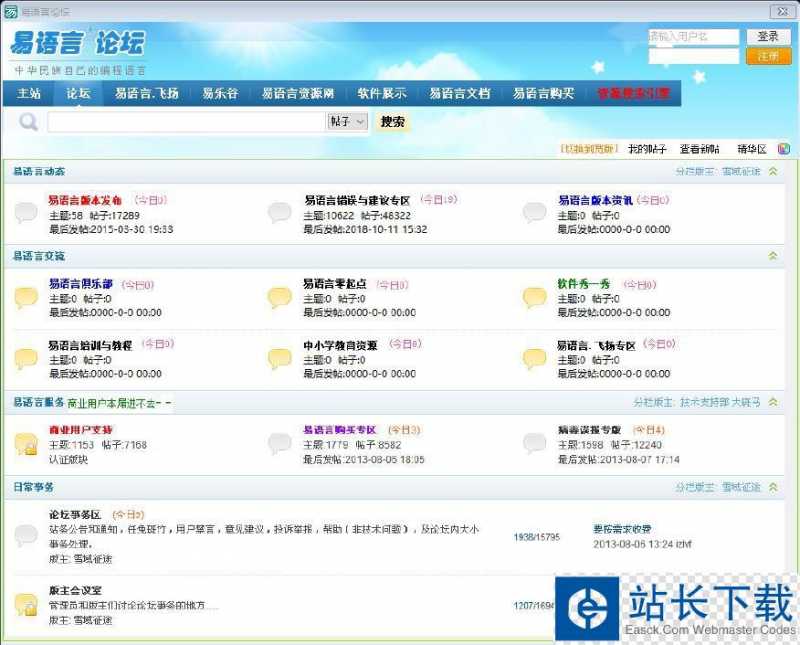The width and height of the screenshot is (800, 645).
Task: Click the bubble icon for 易语言版本资讯
Action: pyautogui.click(x=534, y=213)
